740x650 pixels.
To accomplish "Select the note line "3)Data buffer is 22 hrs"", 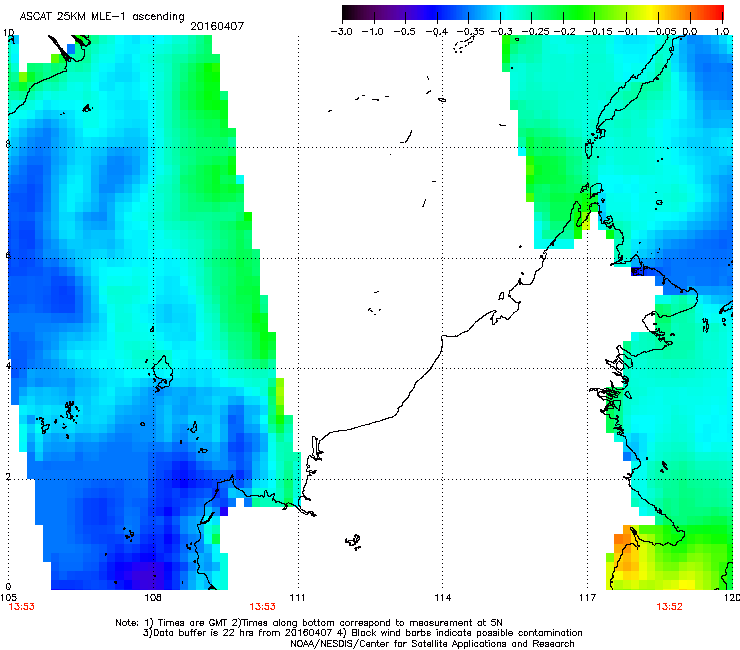I will [362, 633].
